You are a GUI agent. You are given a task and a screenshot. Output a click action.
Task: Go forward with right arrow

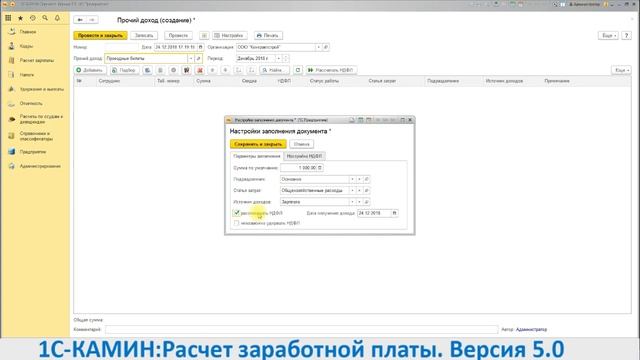pyautogui.click(x=92, y=20)
